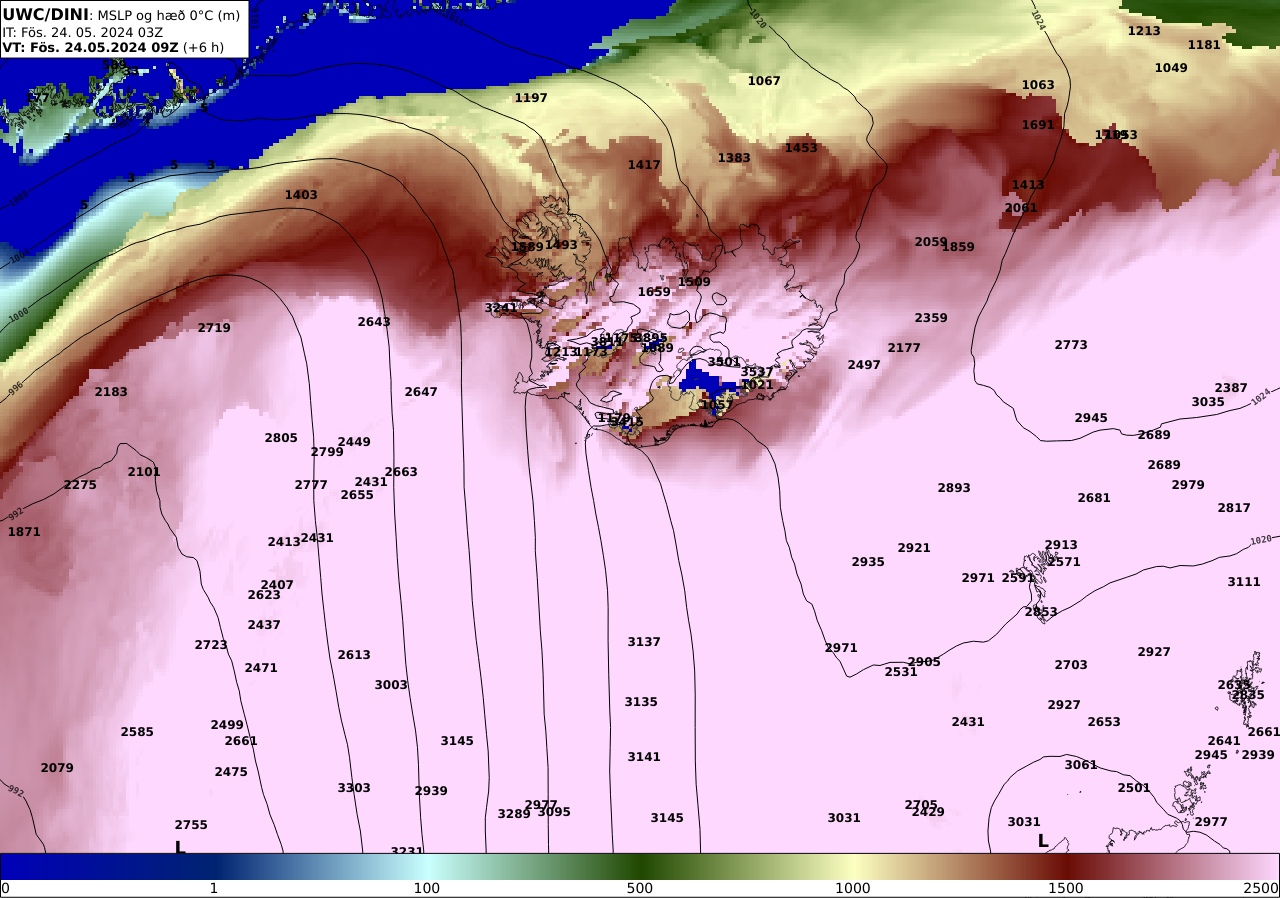
Task: Select the map value 1453
Action: (x=801, y=148)
